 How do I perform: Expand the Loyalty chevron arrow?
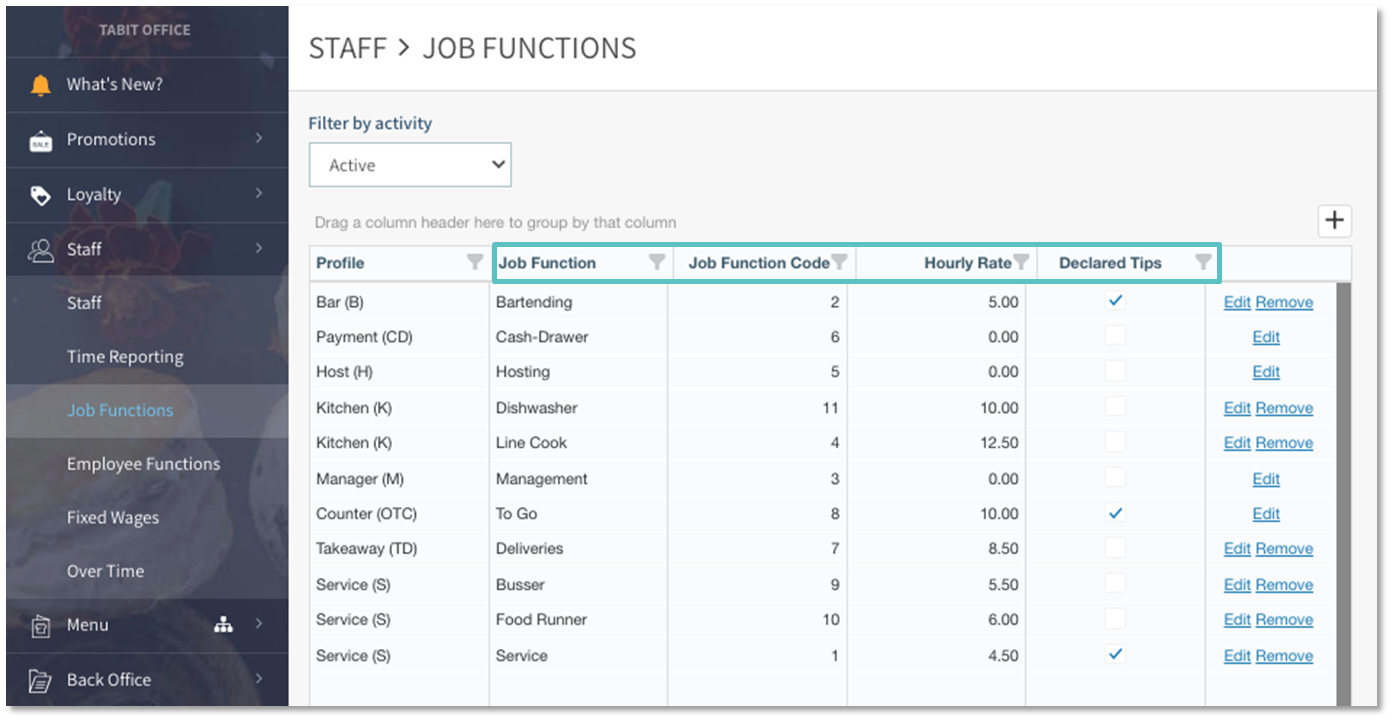[259, 193]
